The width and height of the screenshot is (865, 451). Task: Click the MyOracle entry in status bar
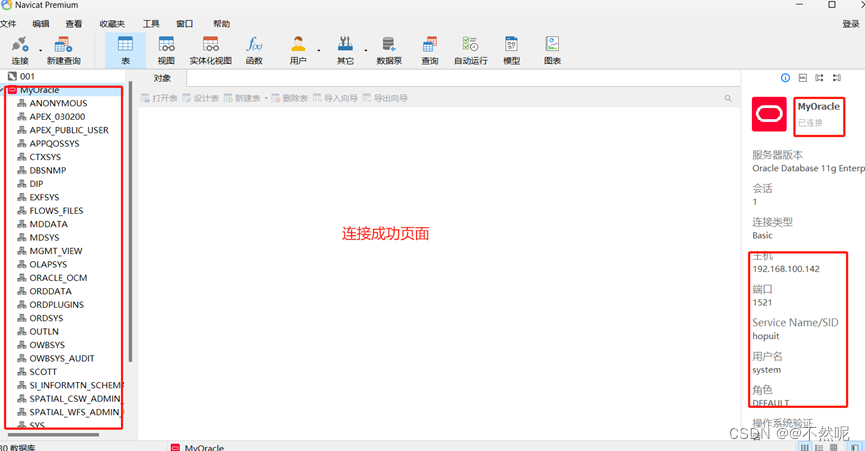pyautogui.click(x=197, y=447)
